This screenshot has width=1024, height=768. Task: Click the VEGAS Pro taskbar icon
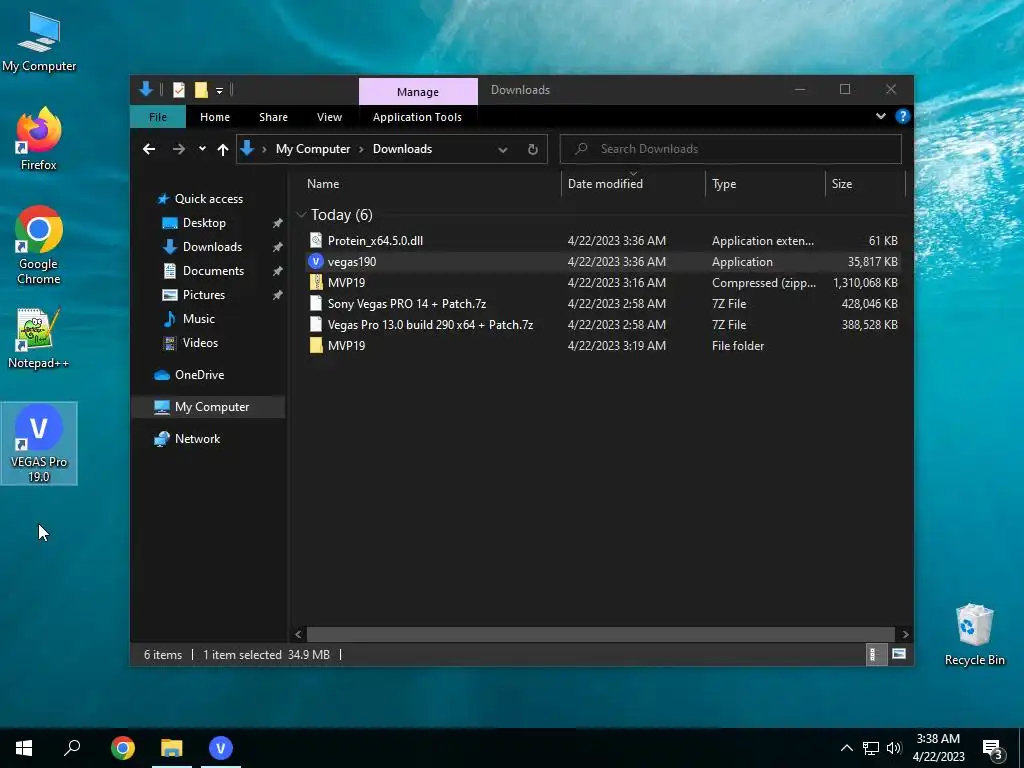tap(221, 748)
